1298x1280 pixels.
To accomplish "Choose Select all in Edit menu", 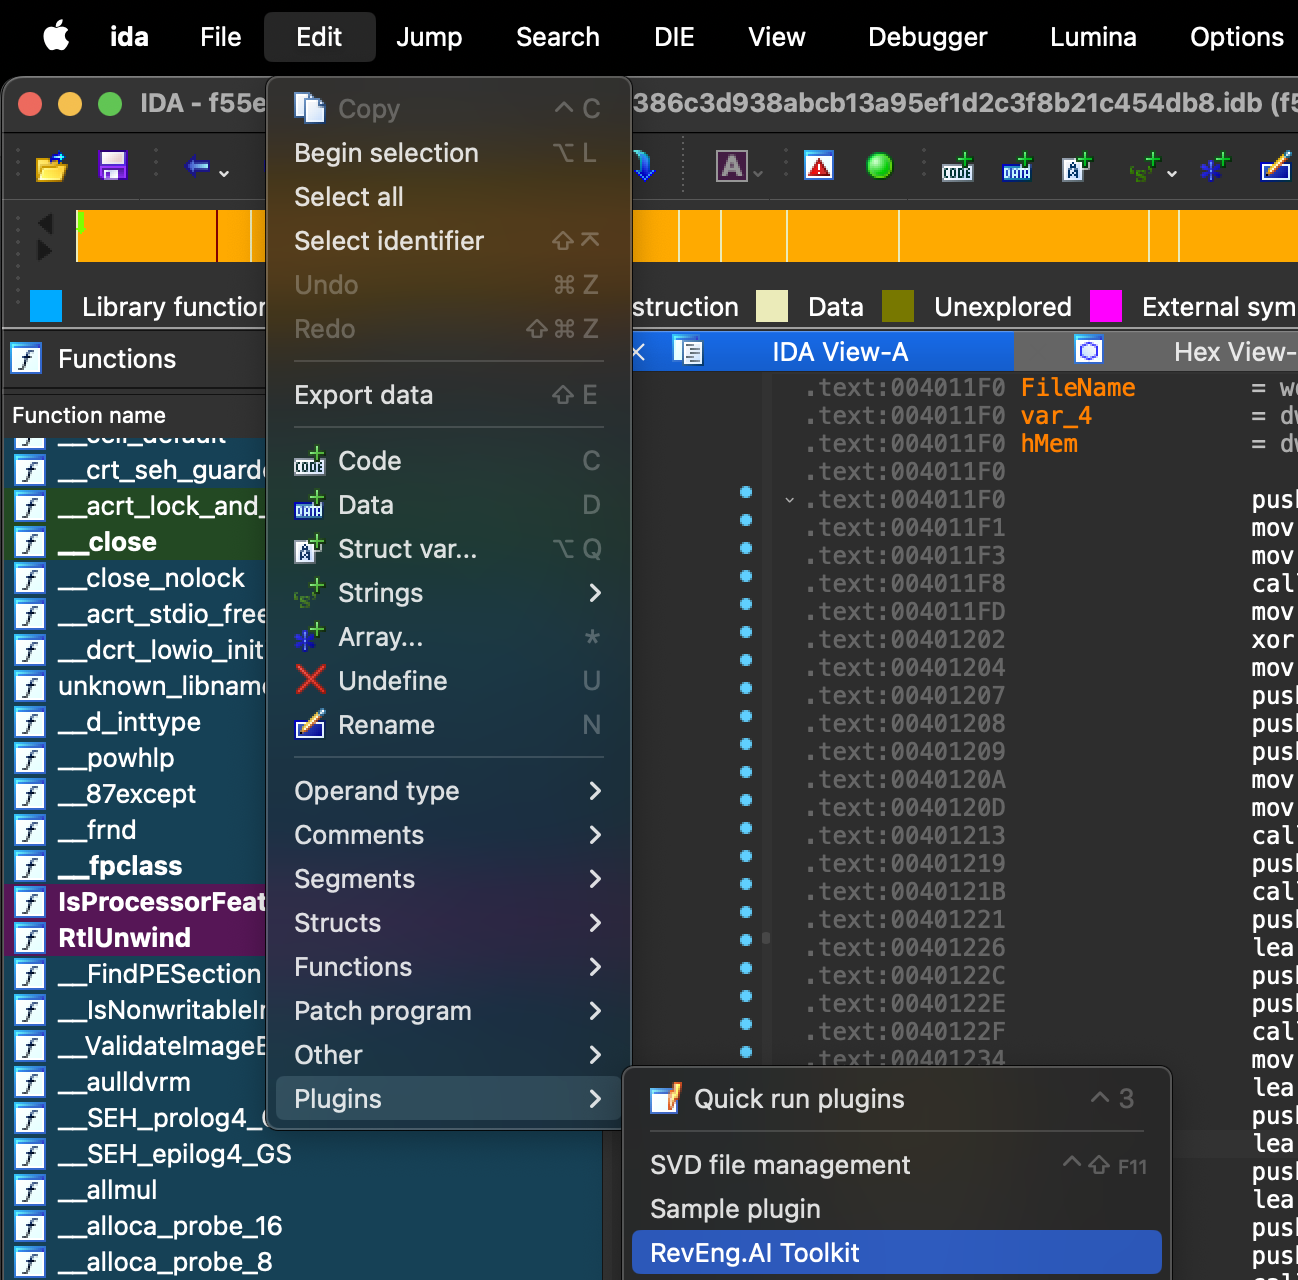I will click(449, 197).
